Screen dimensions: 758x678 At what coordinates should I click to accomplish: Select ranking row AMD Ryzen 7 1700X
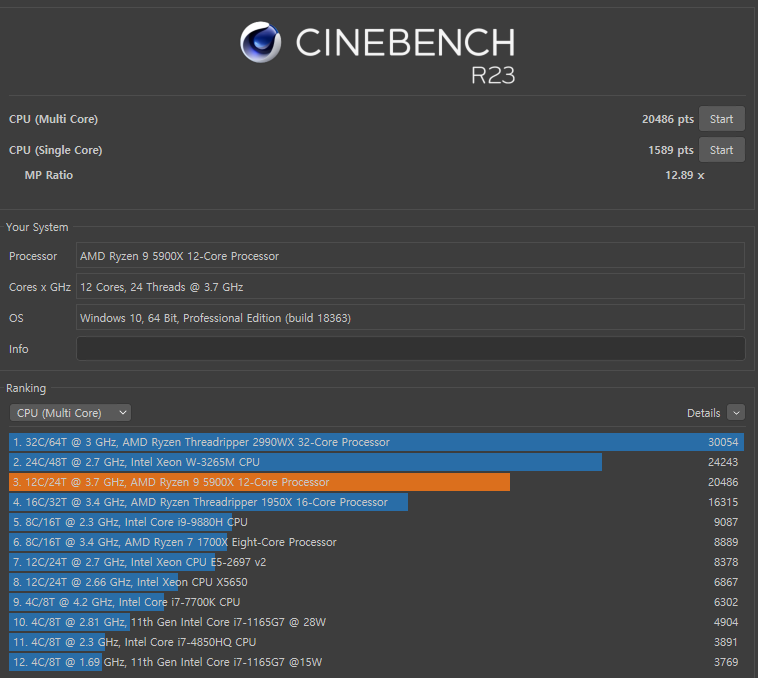(x=376, y=542)
